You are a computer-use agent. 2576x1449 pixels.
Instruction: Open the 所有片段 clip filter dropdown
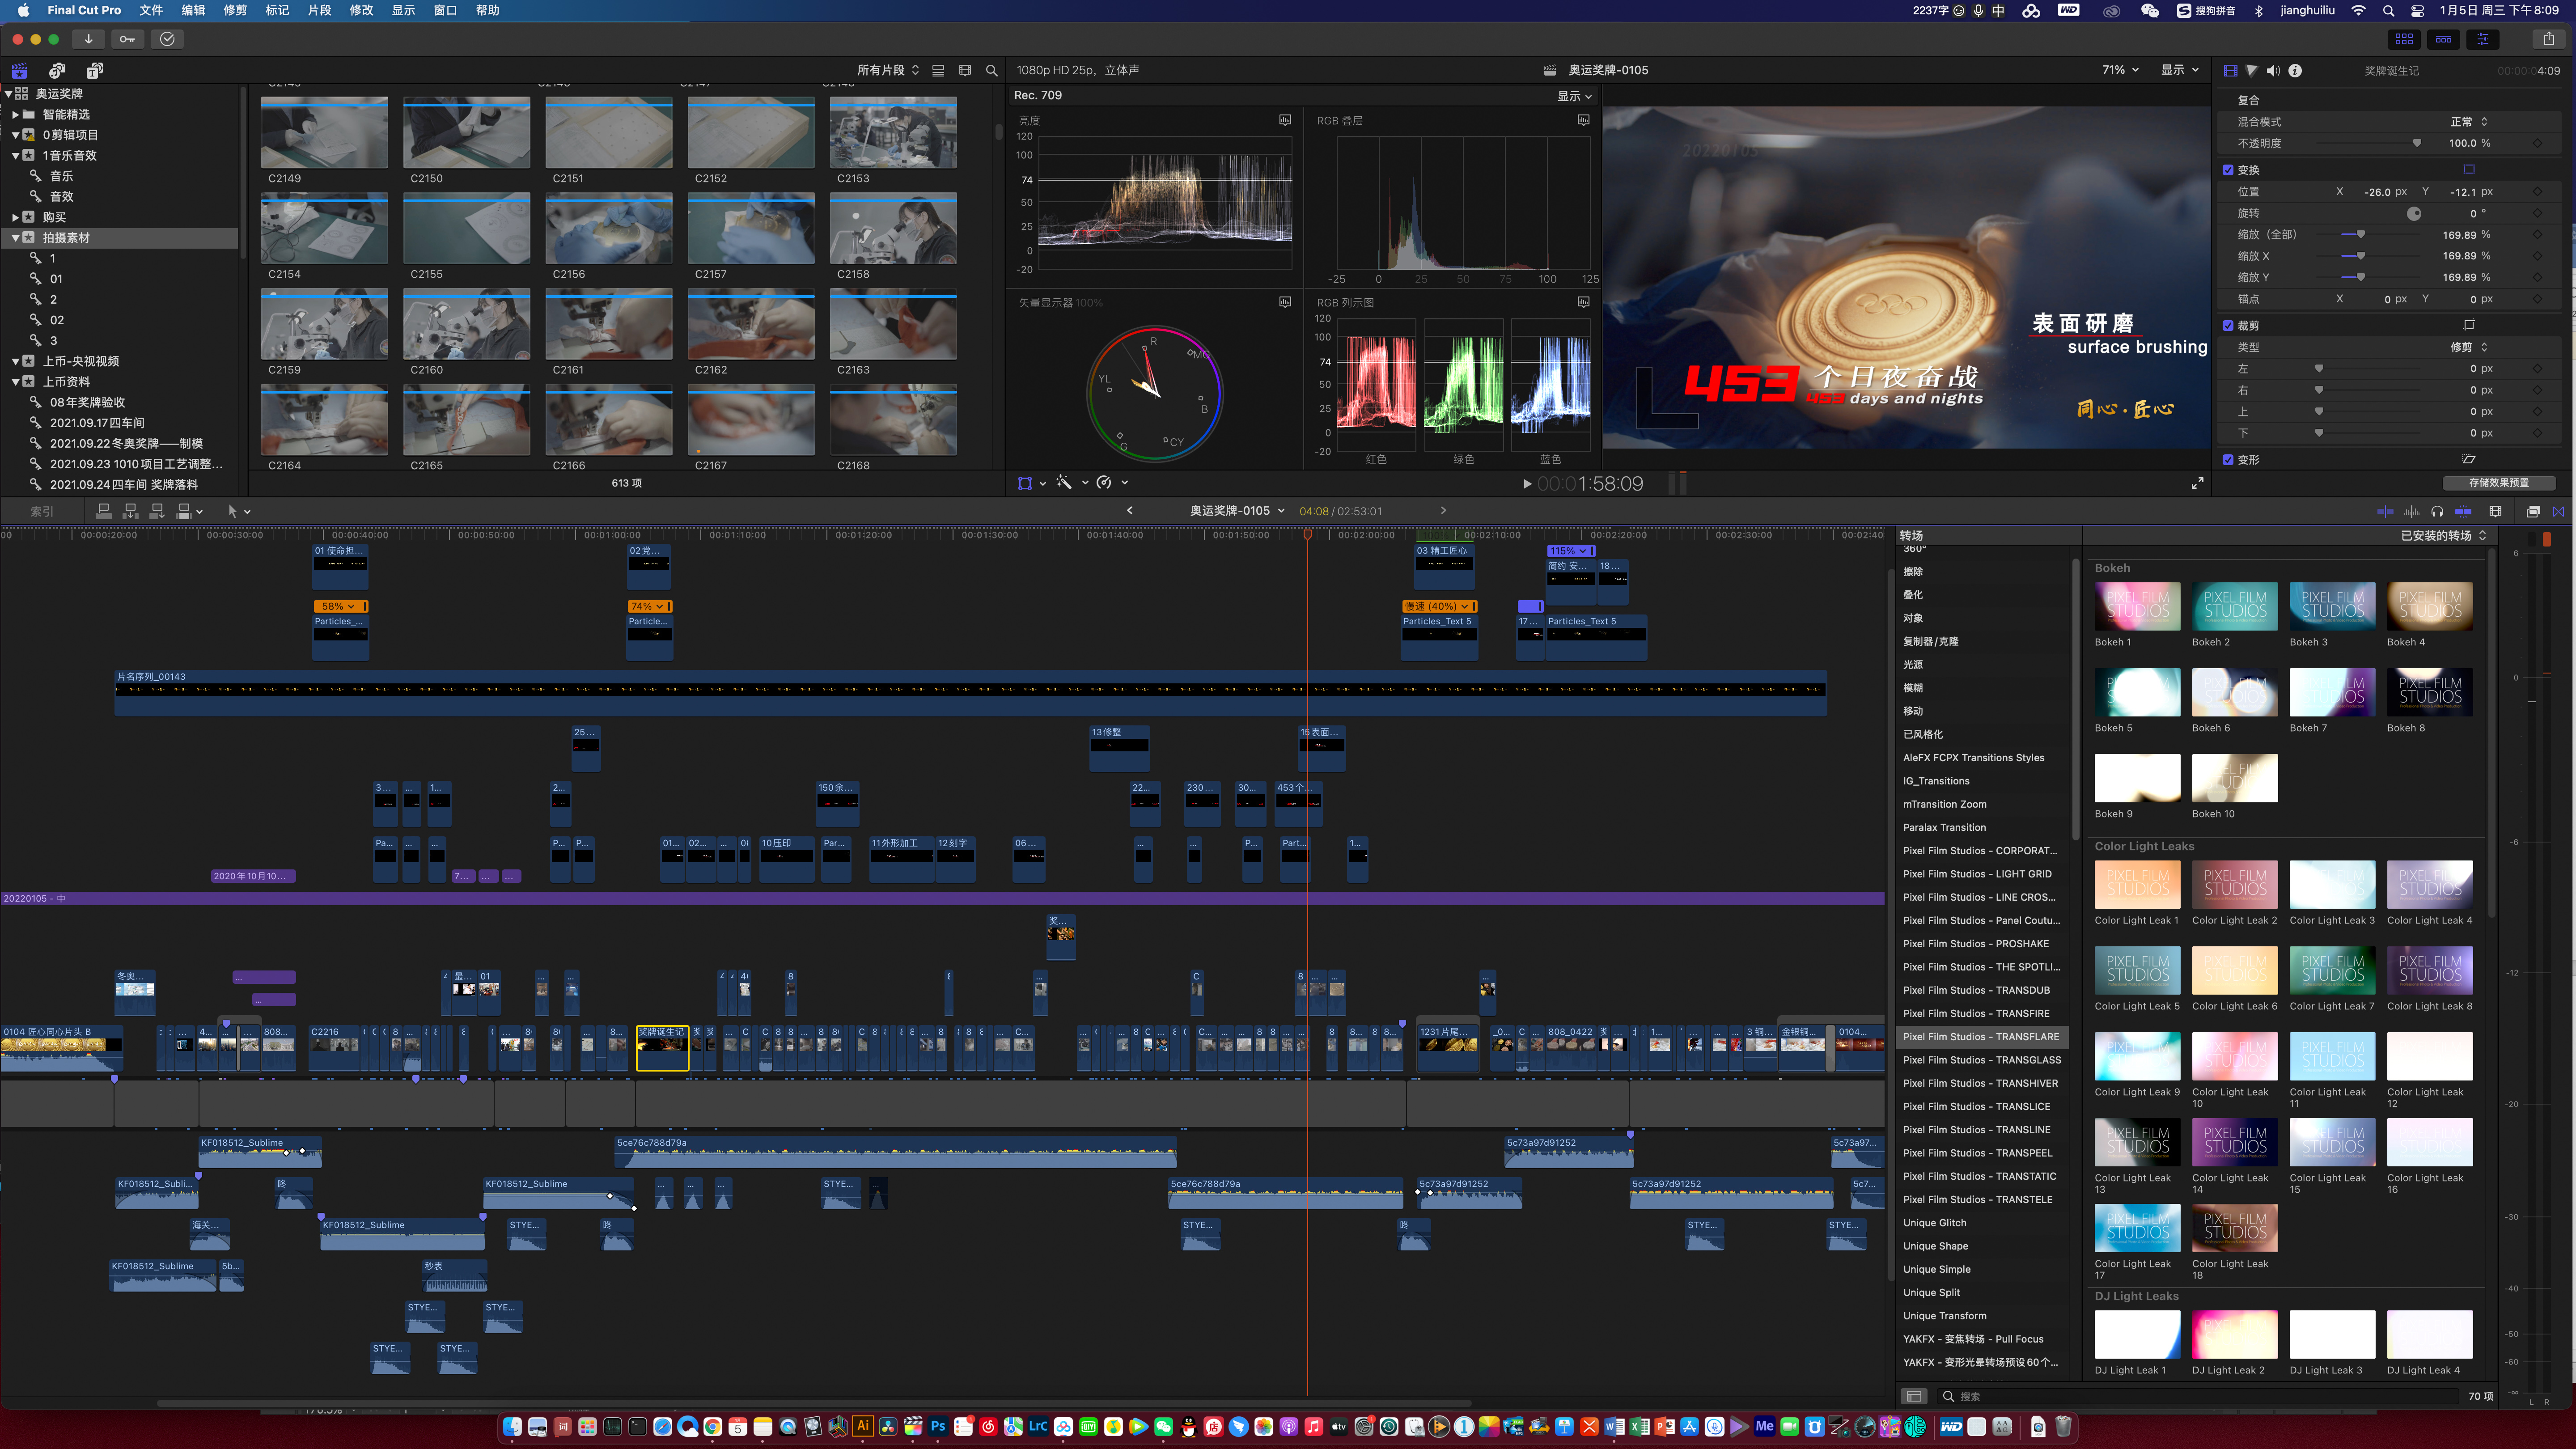tap(888, 70)
